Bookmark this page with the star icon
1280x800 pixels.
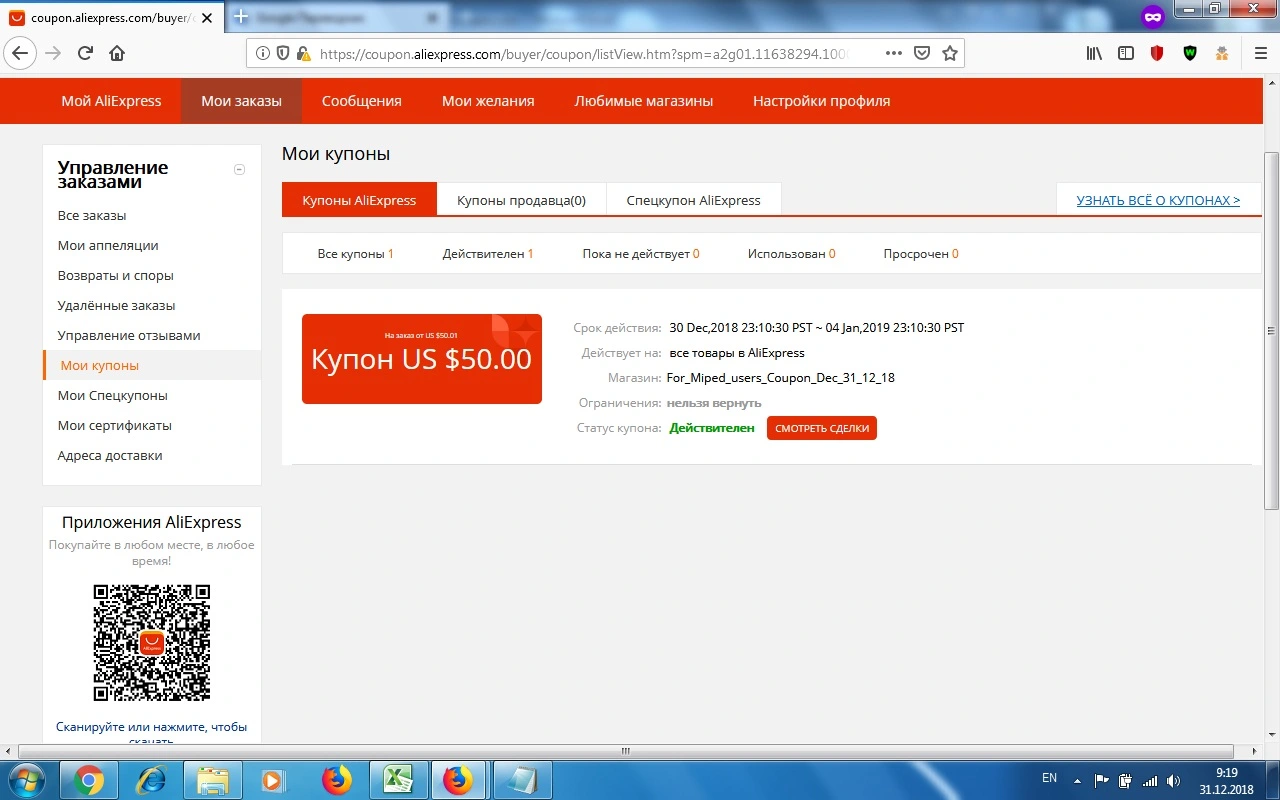tap(950, 54)
